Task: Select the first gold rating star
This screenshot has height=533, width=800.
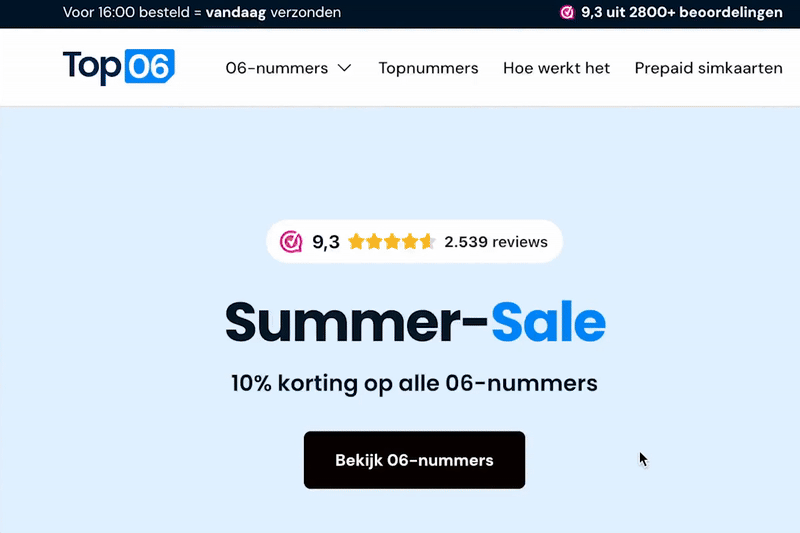Action: pyautogui.click(x=357, y=241)
